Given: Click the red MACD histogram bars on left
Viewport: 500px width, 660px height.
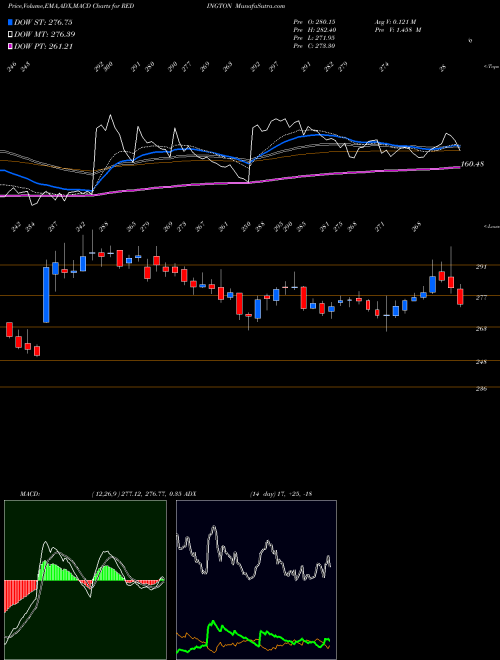Looking at the screenshot, I should click(x=17, y=593).
